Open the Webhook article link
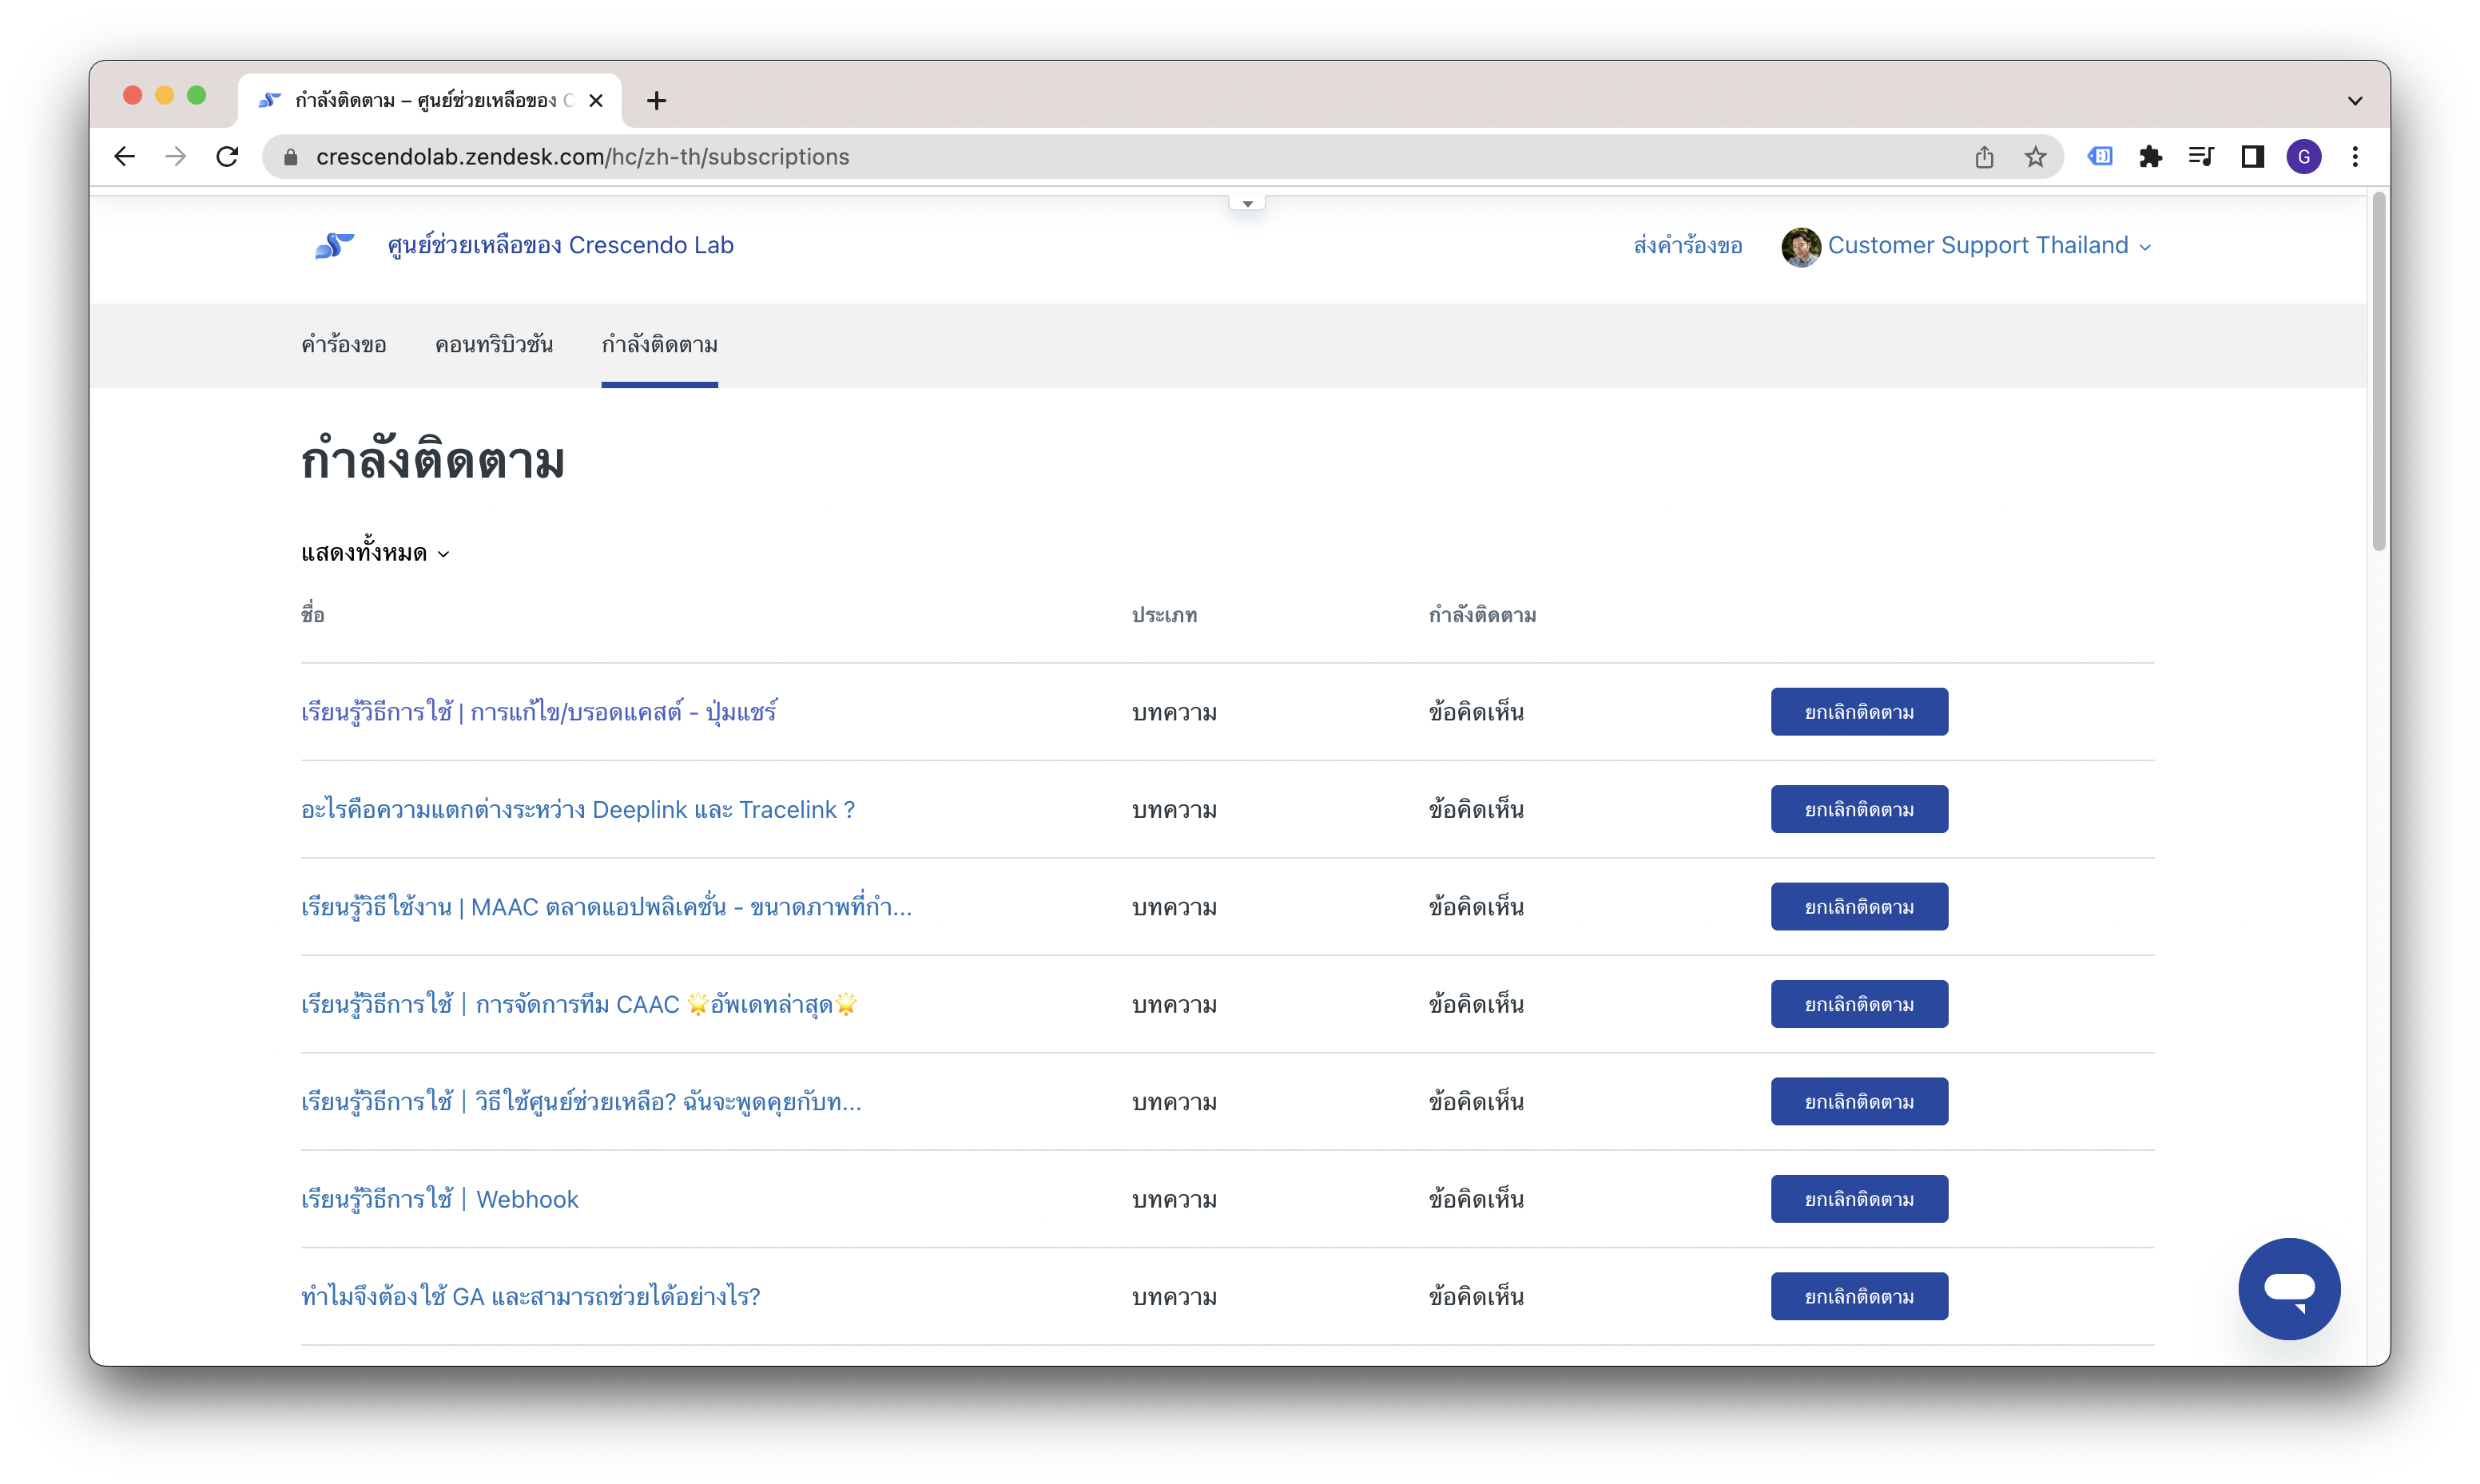Image resolution: width=2480 pixels, height=1484 pixels. click(440, 1199)
